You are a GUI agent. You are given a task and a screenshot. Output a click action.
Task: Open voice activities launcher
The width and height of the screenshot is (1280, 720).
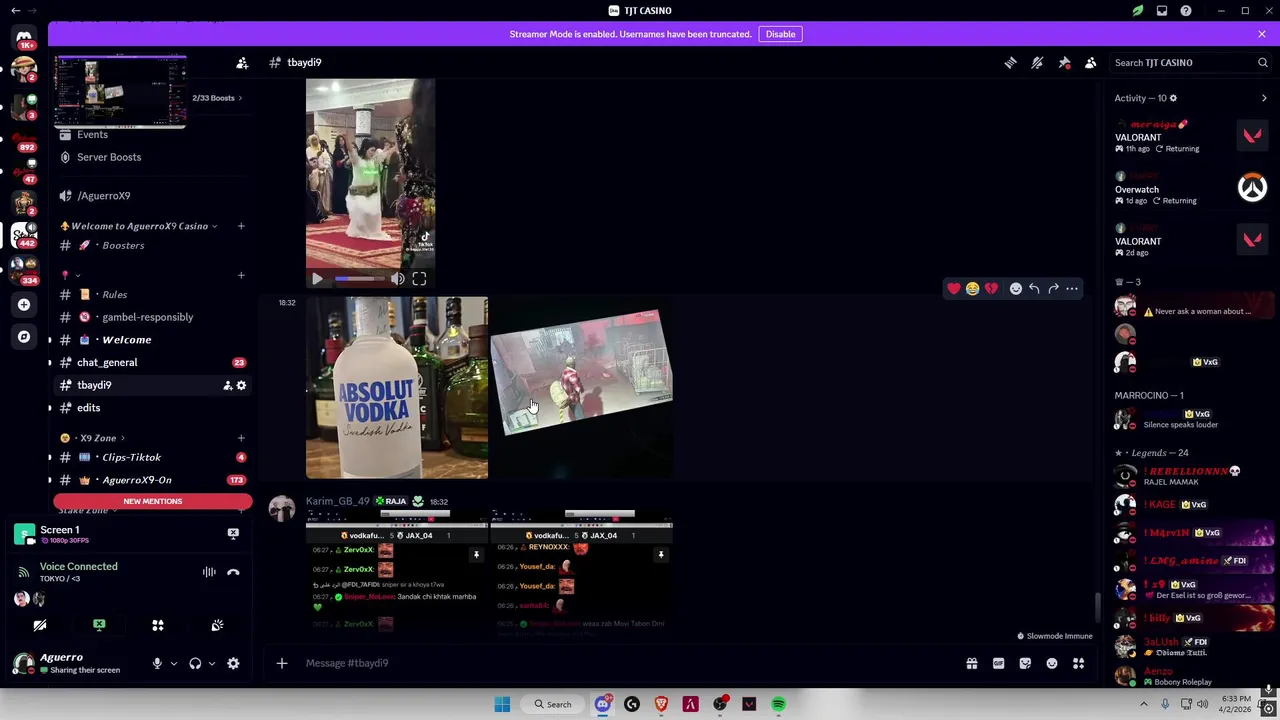click(158, 625)
